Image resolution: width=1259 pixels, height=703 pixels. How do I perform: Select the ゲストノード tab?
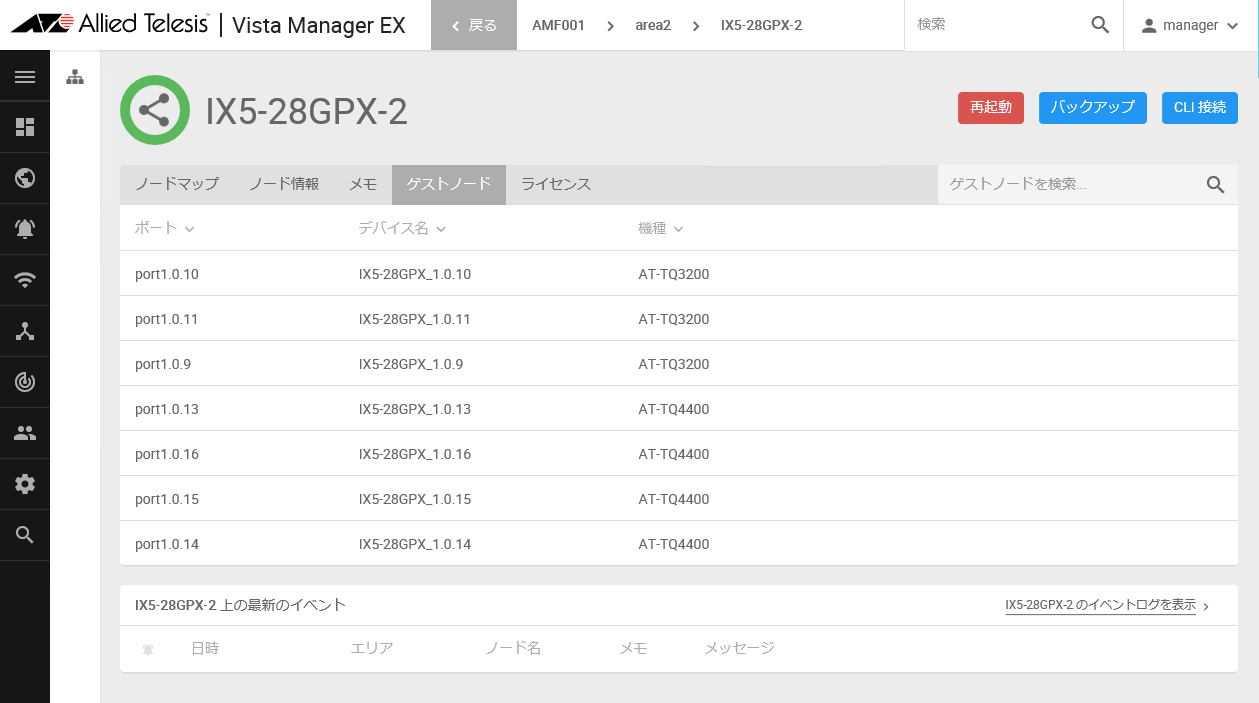coord(449,184)
